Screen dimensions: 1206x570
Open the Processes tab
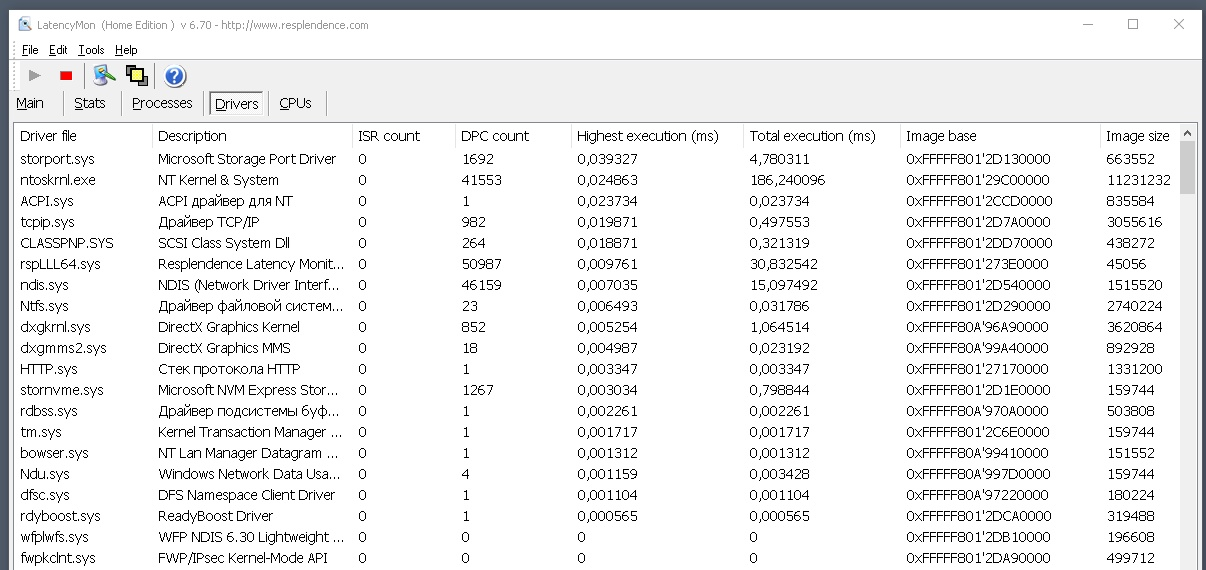tap(162, 103)
